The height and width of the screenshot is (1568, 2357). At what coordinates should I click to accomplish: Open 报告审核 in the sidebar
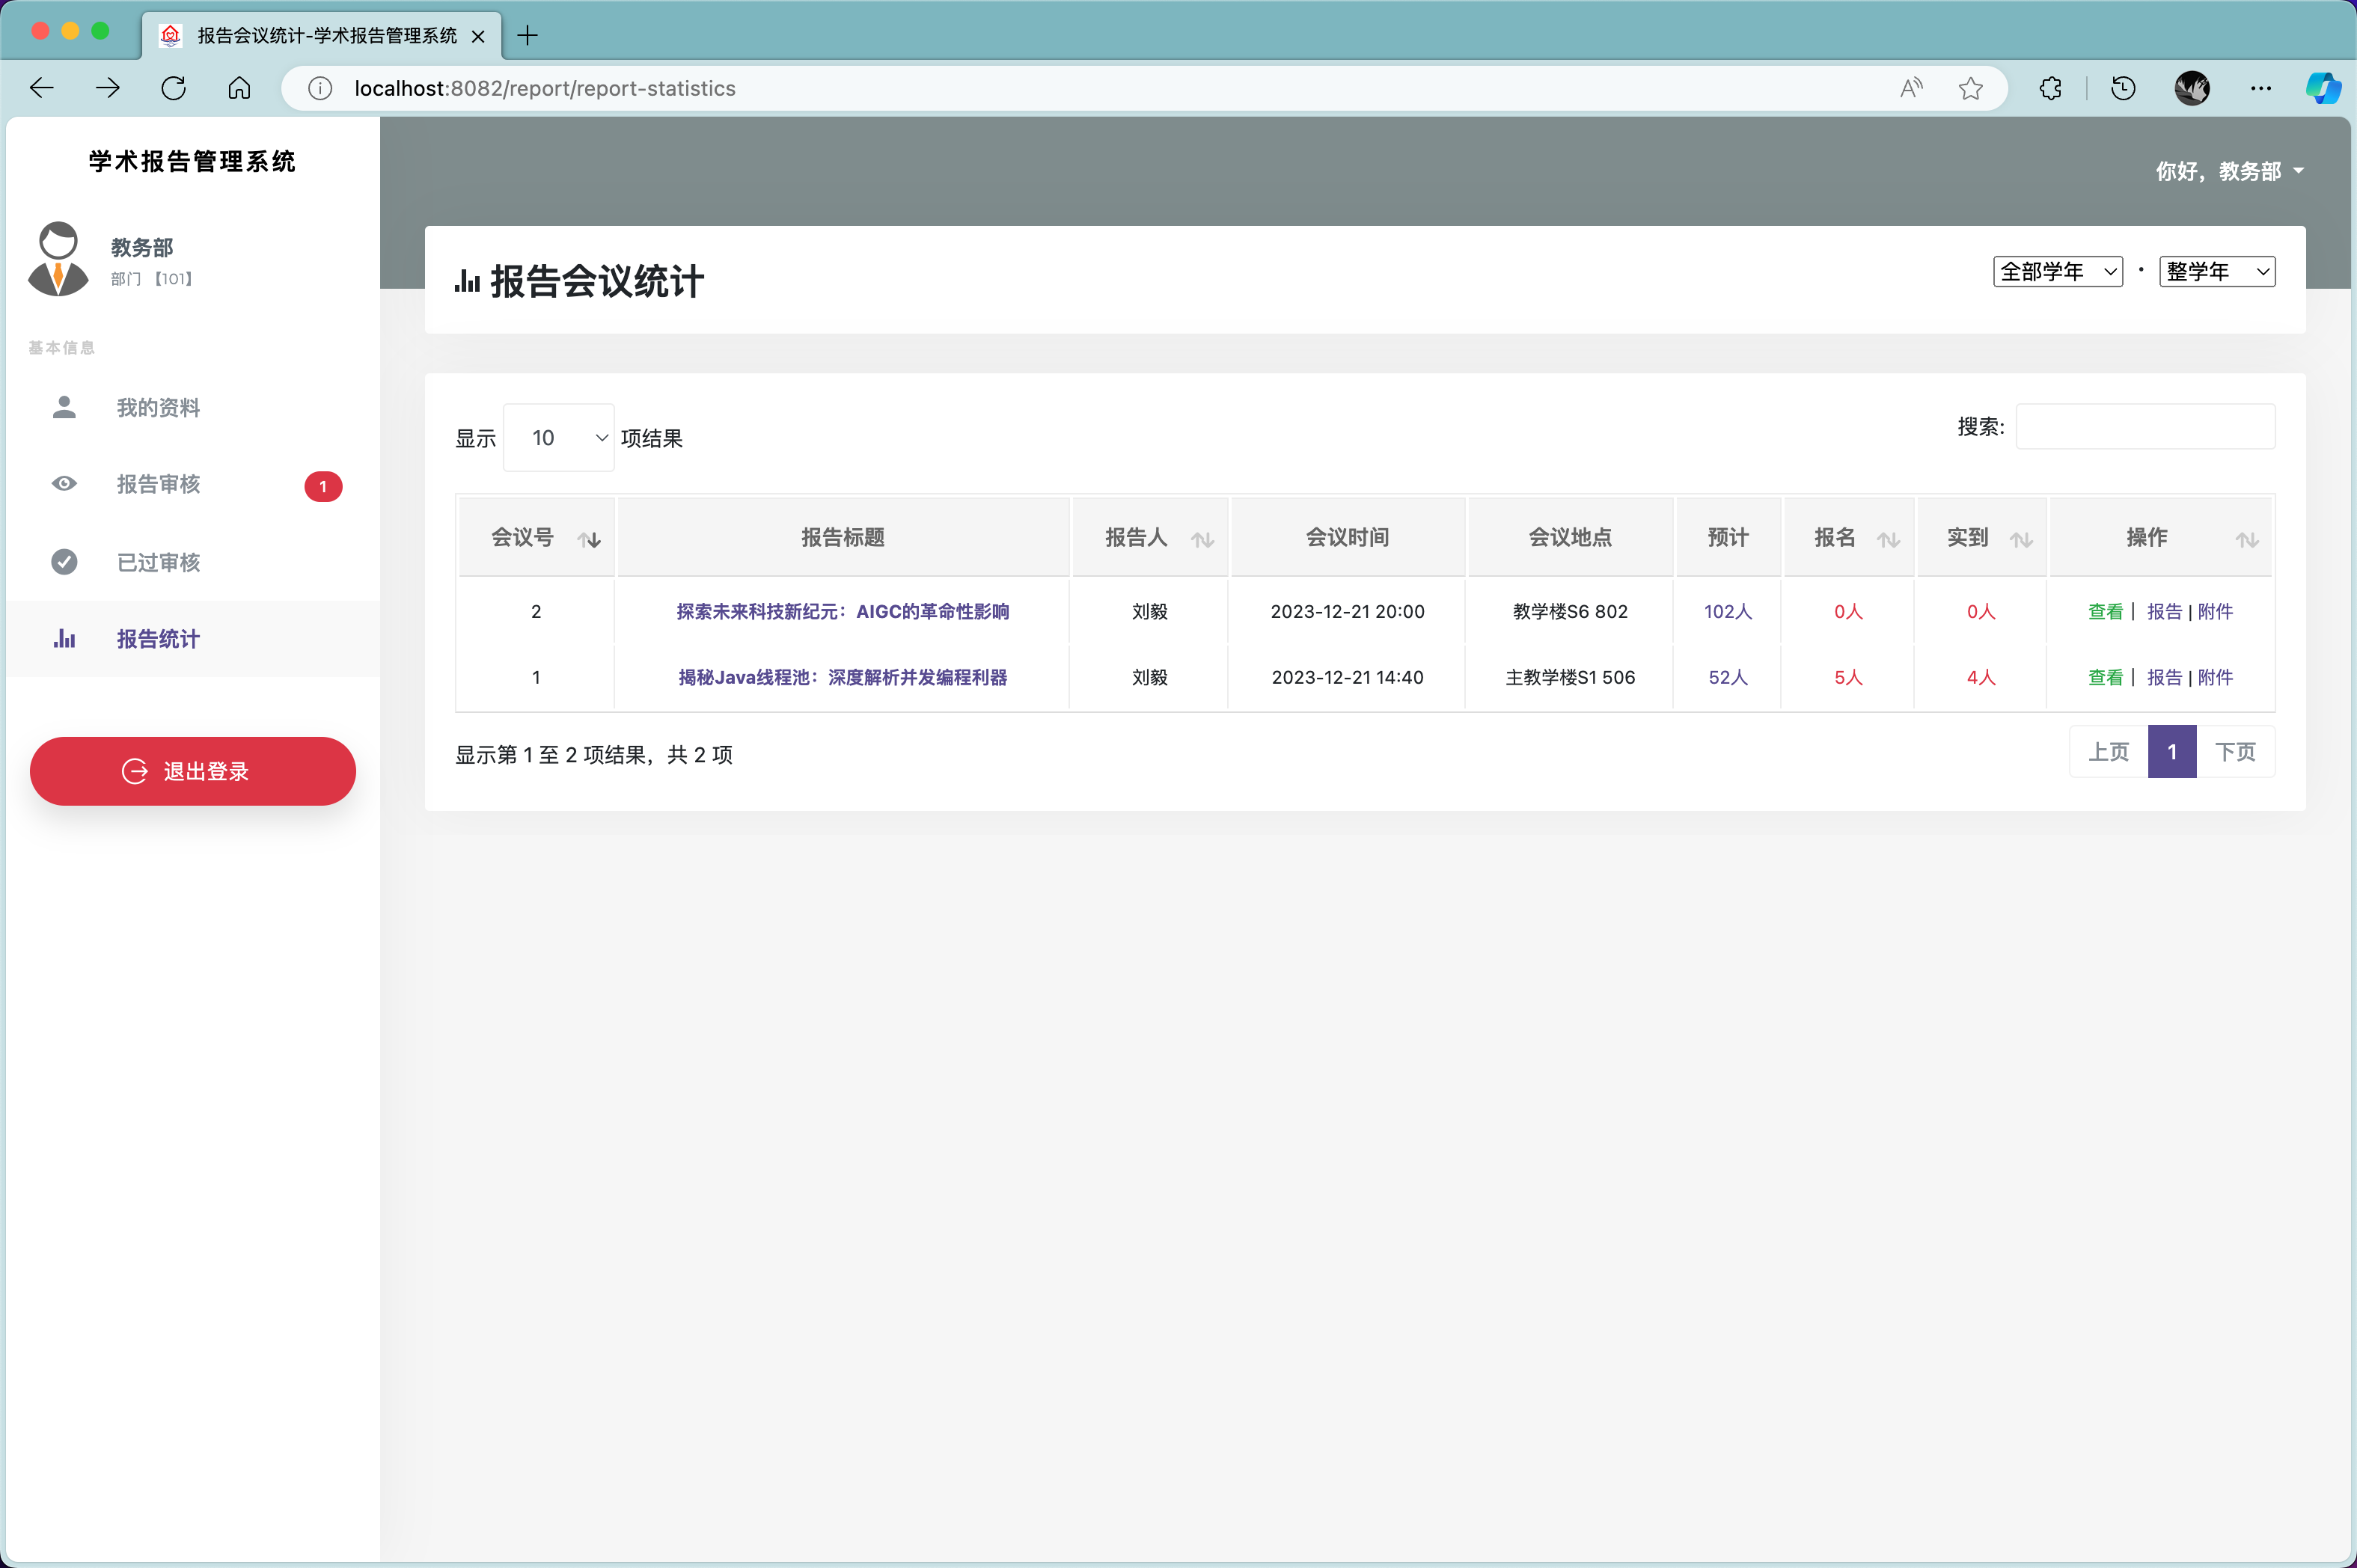click(x=158, y=485)
